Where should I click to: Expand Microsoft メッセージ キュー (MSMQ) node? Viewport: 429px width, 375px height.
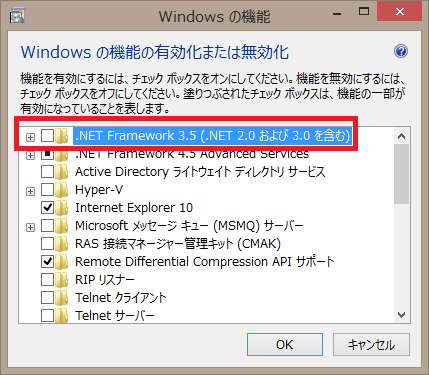coord(30,227)
